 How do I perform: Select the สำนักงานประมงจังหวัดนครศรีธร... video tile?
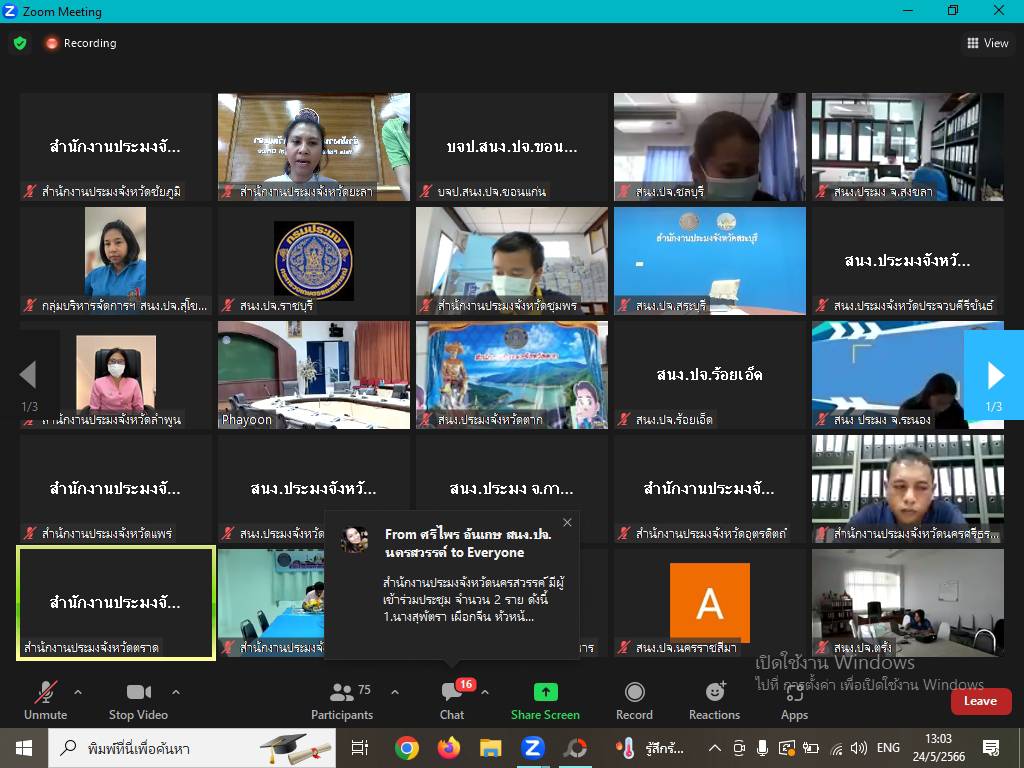coord(908,488)
